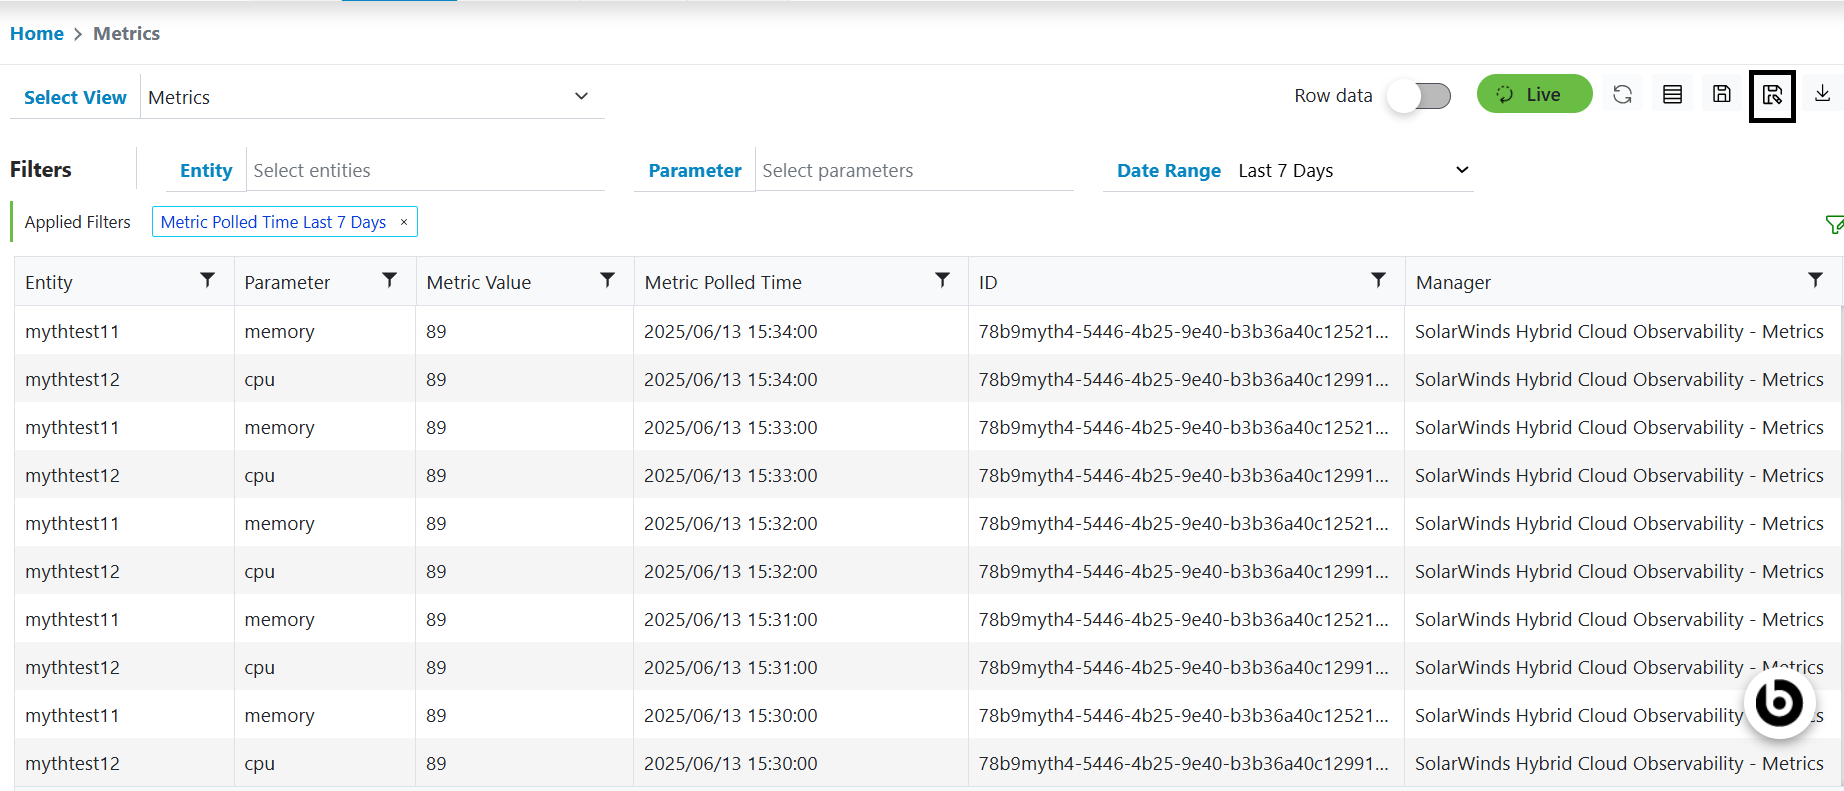The image size is (1844, 791).
Task: Open the ID column filter icon
Action: (x=1378, y=281)
